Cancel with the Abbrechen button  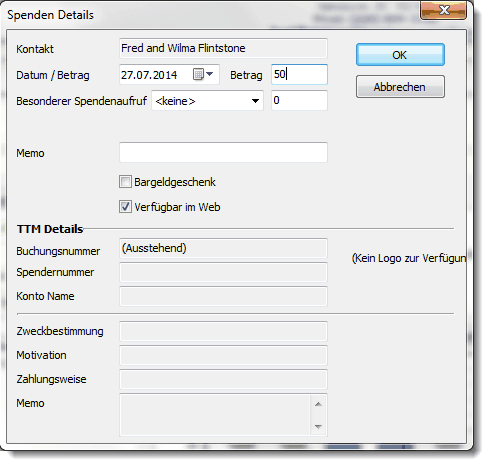pos(400,87)
